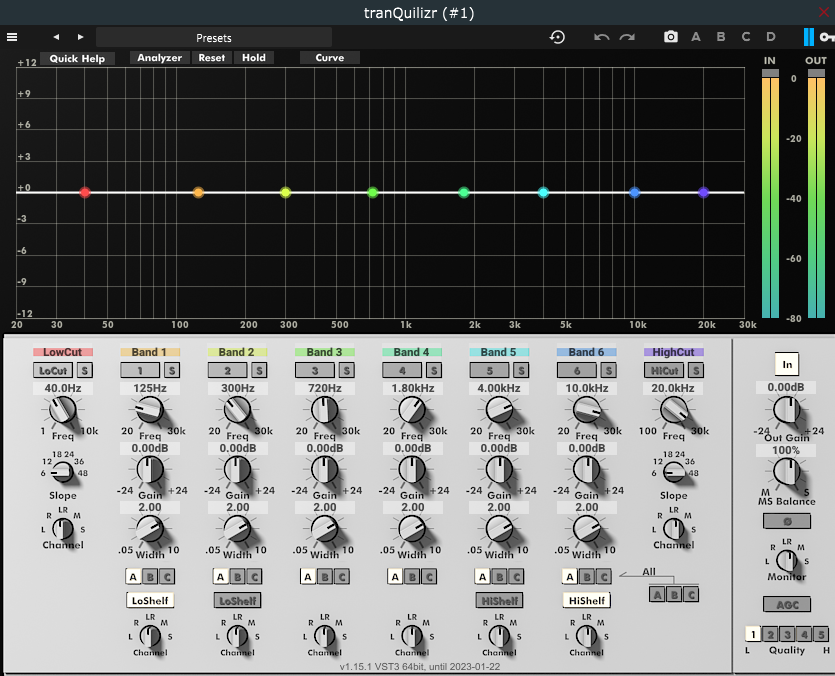Toggle the phase invert ø button

point(787,521)
